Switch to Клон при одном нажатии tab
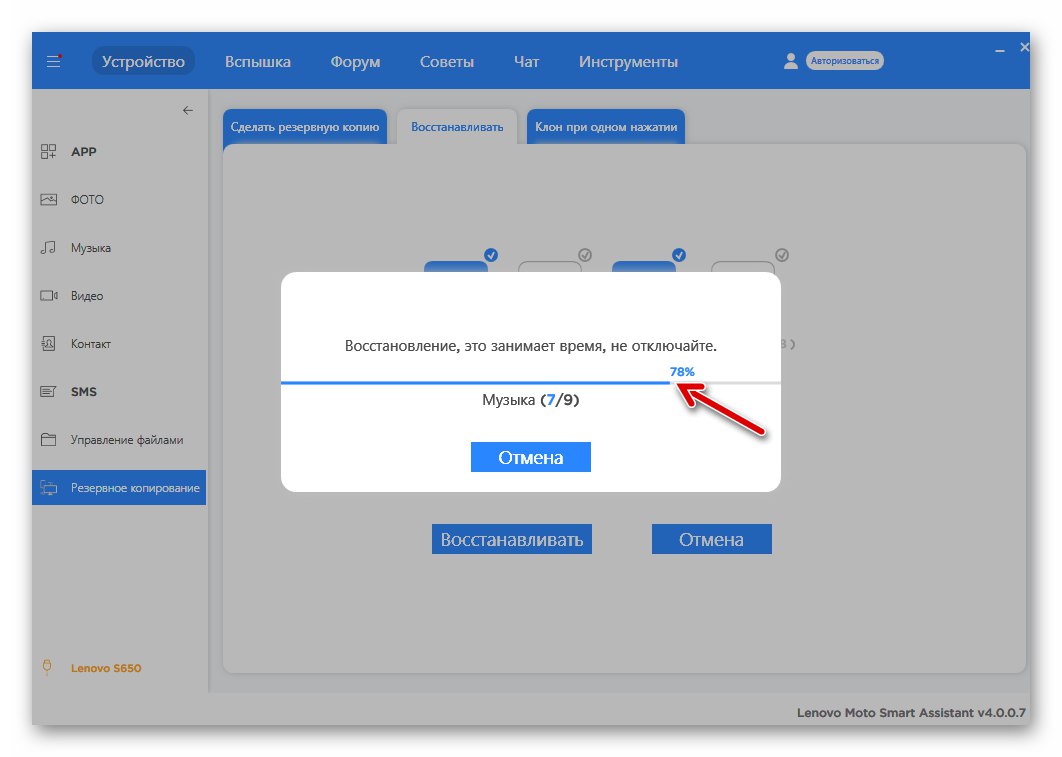 coord(606,127)
